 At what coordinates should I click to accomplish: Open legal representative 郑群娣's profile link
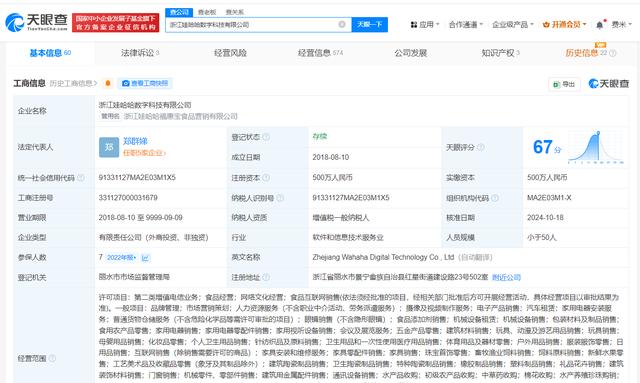[135, 141]
